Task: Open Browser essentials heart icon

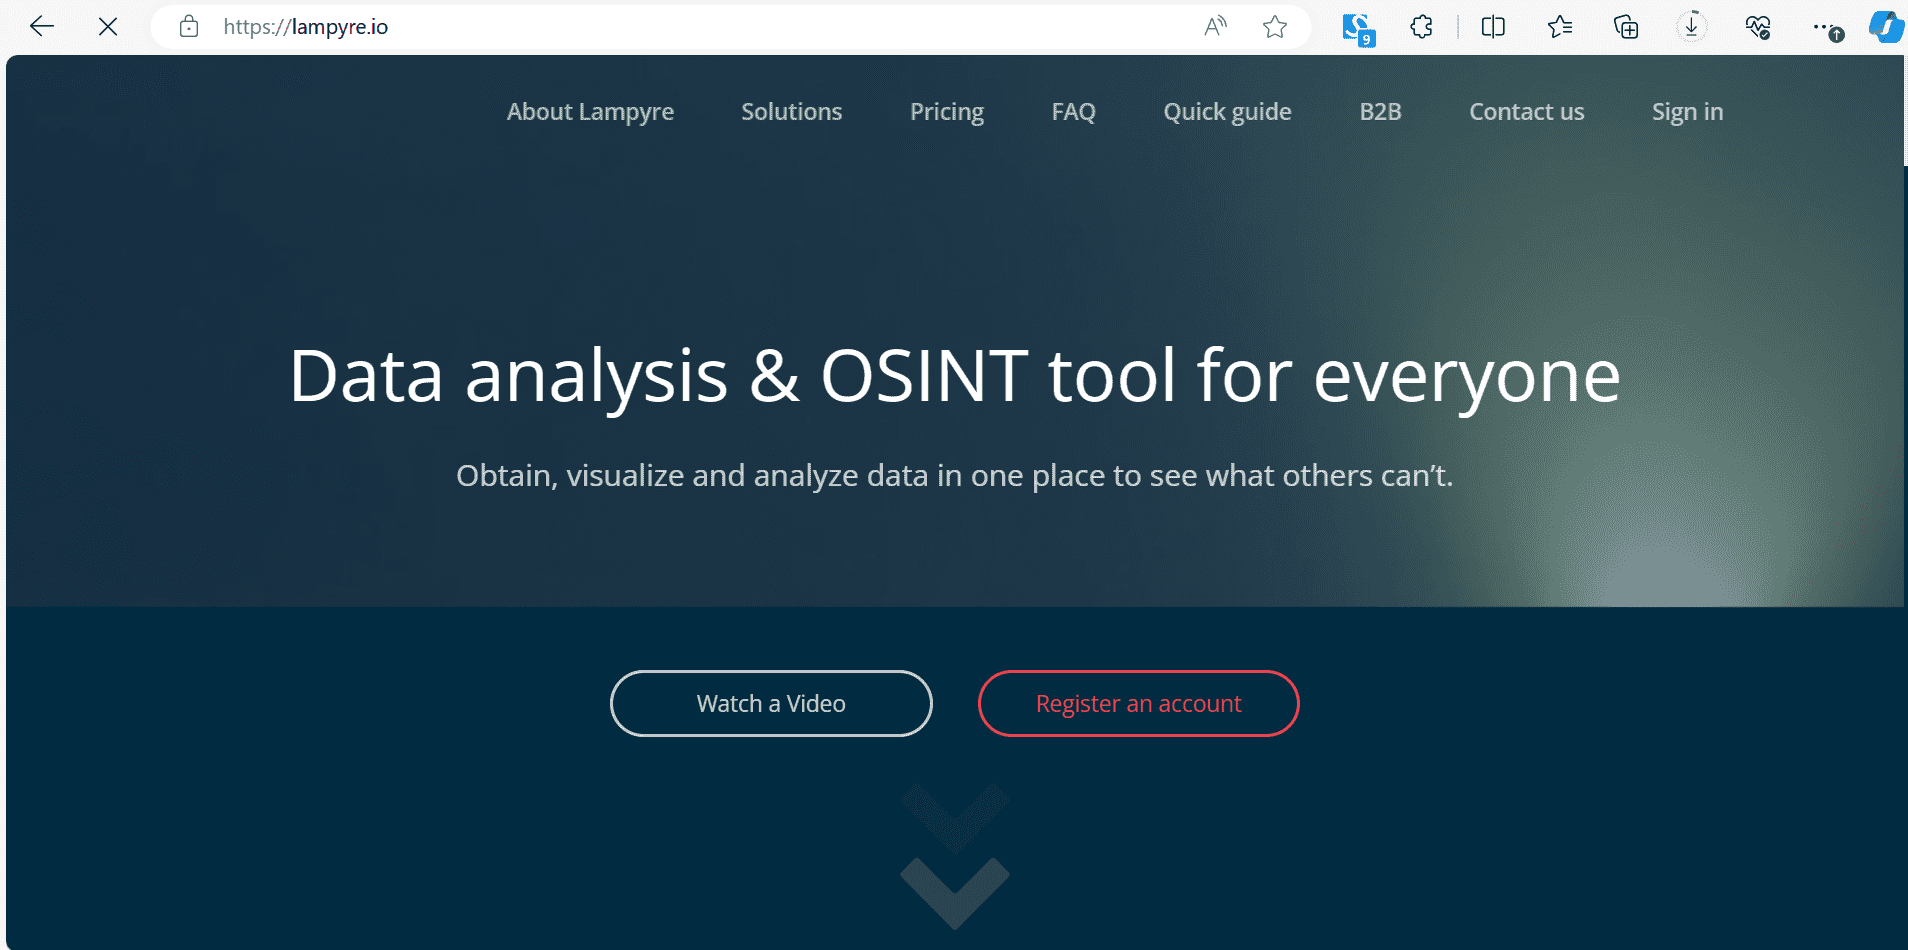Action: (x=1758, y=27)
